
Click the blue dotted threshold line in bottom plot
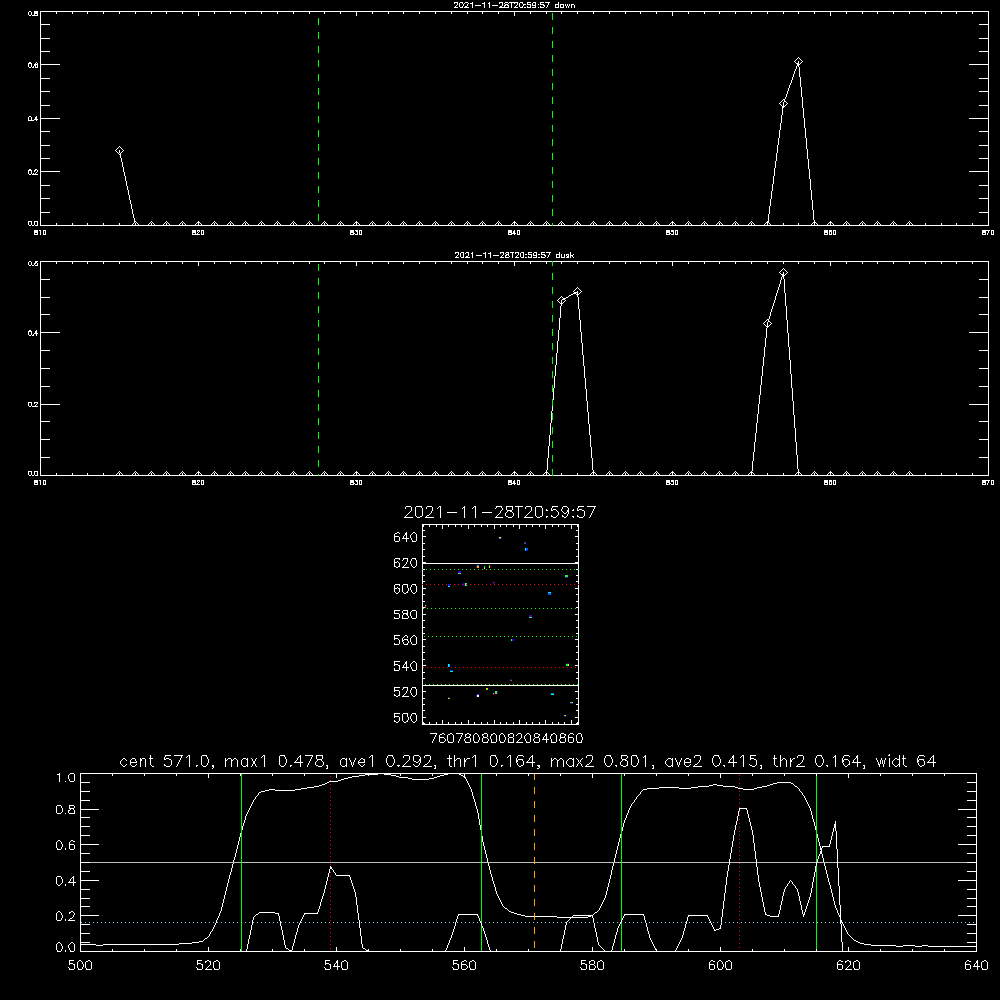[528, 922]
